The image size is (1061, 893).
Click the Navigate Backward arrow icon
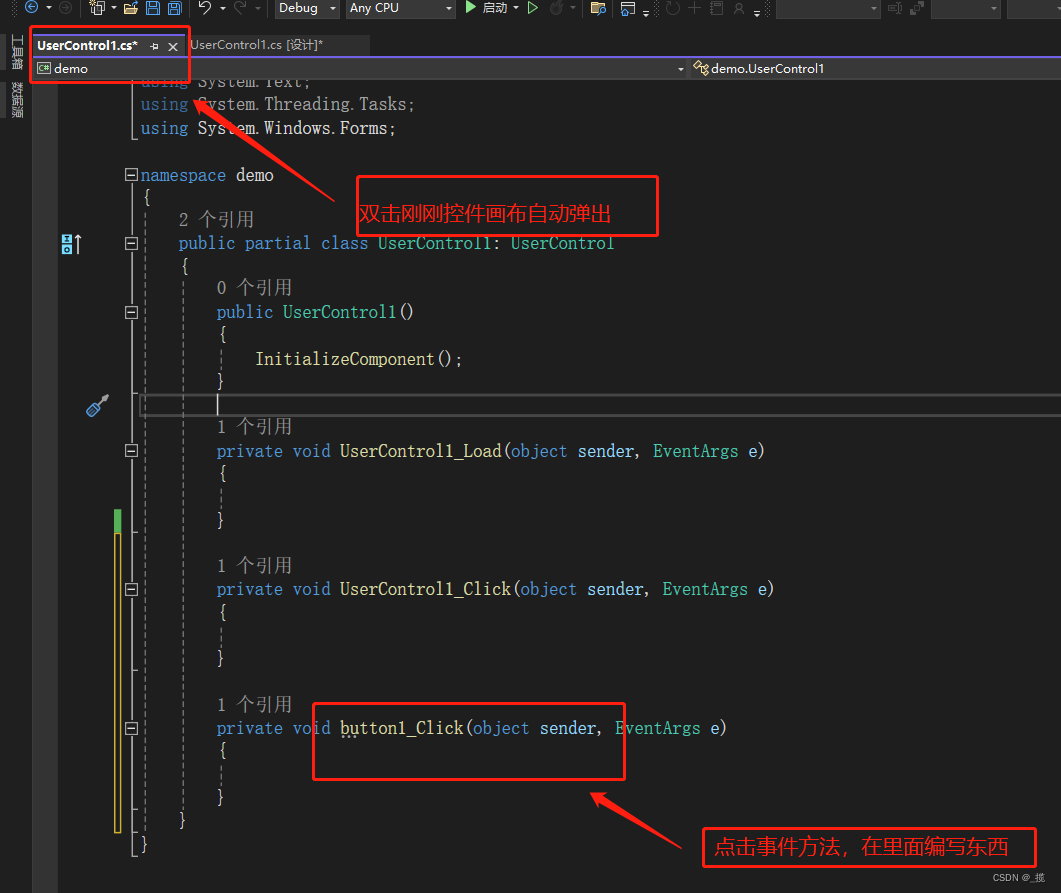coord(32,9)
